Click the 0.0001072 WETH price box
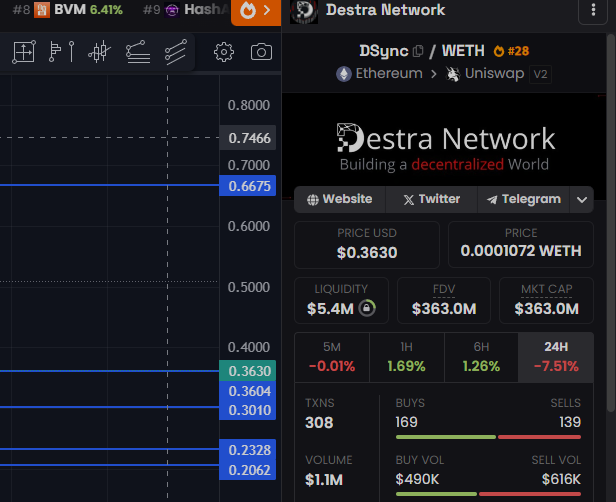The image size is (616, 502). 521,244
